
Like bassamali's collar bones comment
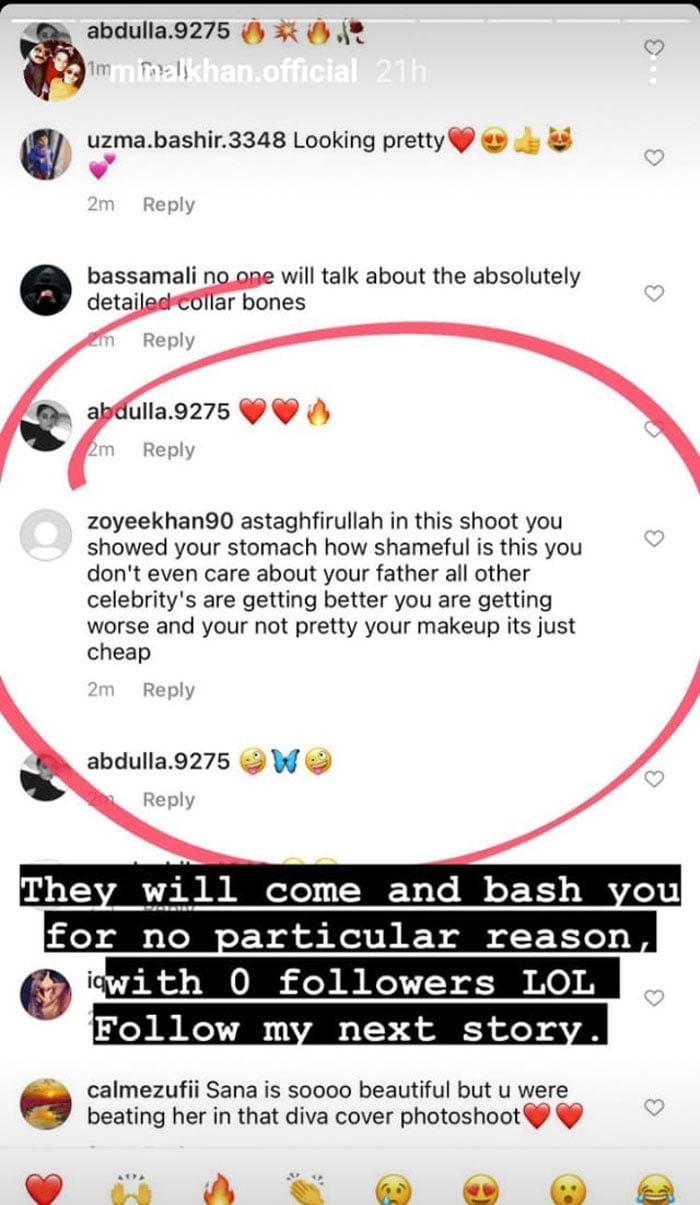tap(654, 293)
